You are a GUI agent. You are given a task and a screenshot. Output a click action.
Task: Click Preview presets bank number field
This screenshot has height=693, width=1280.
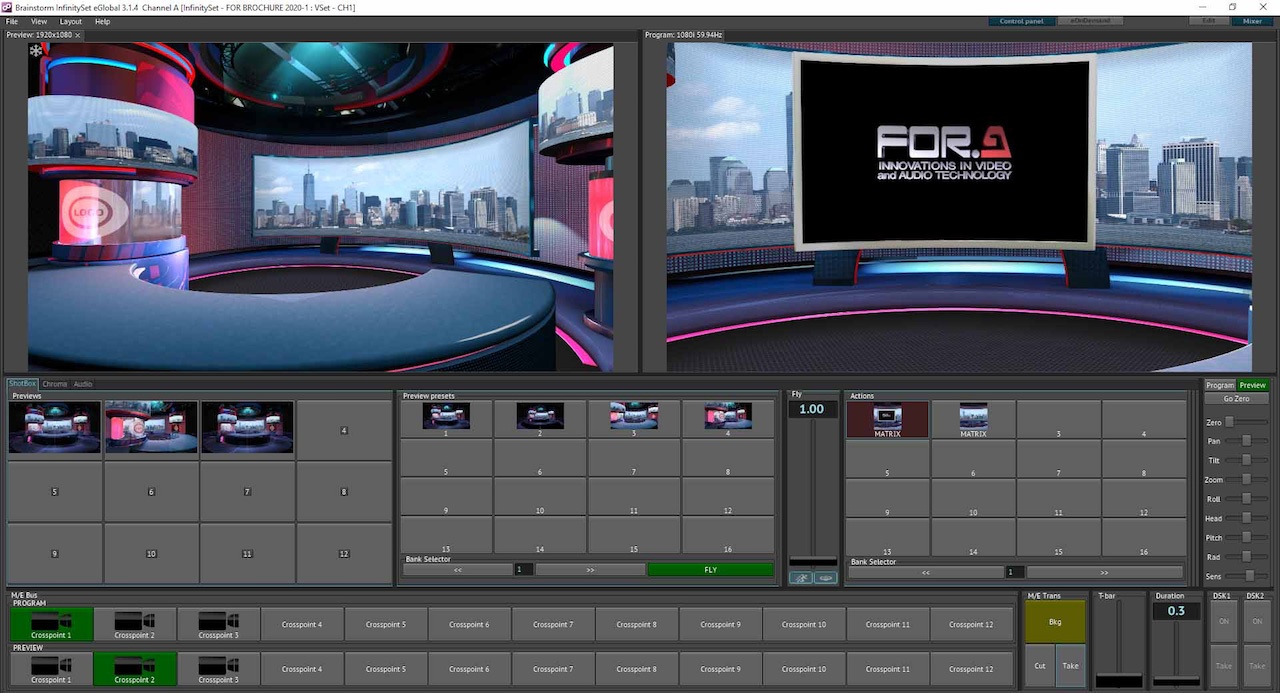523,570
